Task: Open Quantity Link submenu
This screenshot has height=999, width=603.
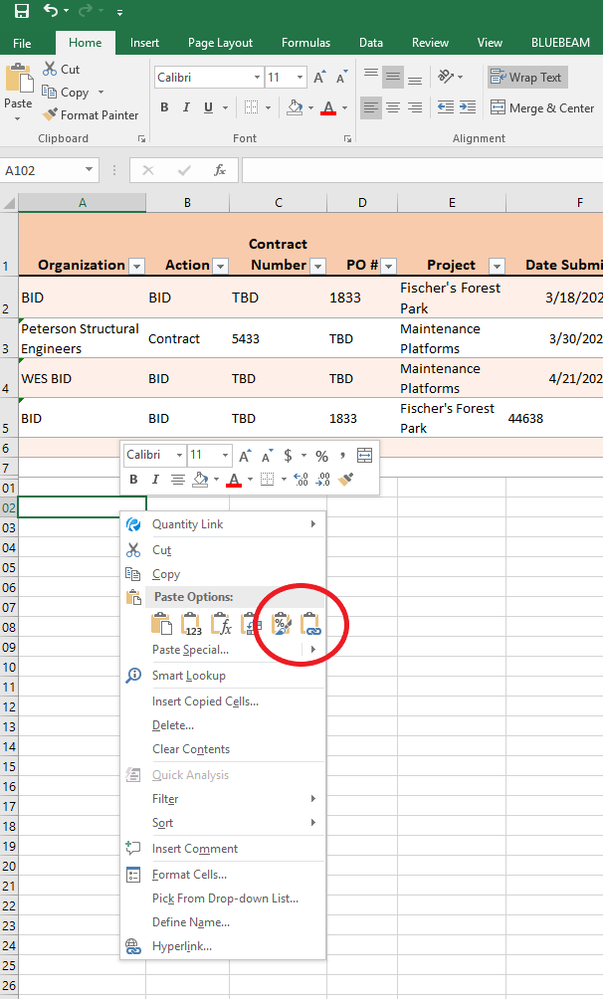Action: [222, 524]
